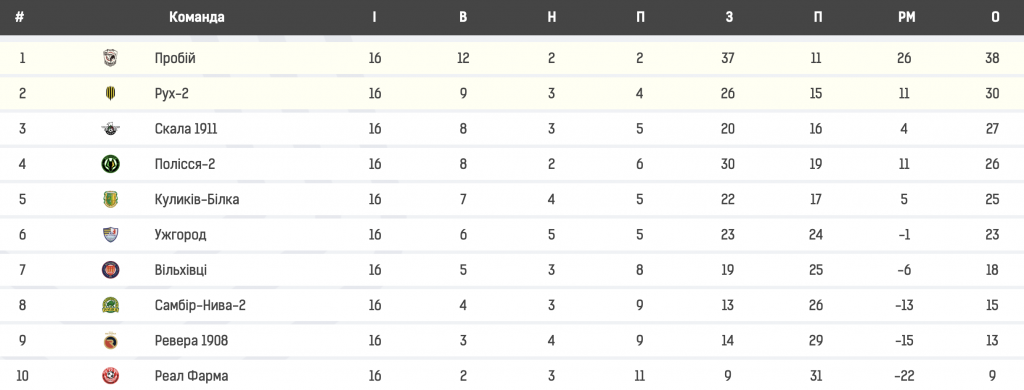
Task: Open the Ужгород team page link
Action: 180,235
